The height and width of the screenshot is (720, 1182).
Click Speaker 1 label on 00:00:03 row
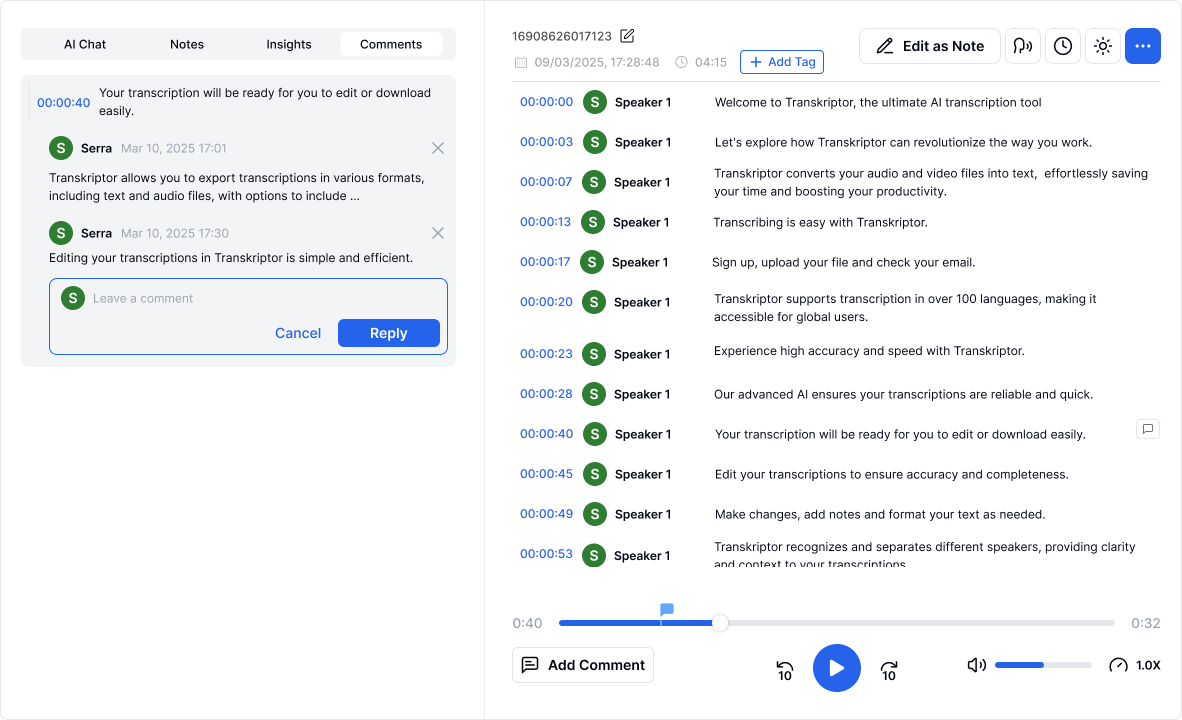pos(643,142)
